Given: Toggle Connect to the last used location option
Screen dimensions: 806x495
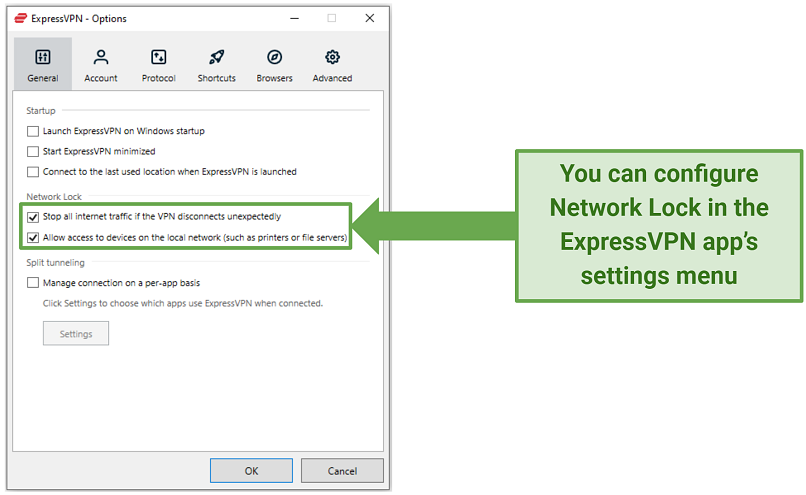Looking at the screenshot, I should tap(33, 171).
